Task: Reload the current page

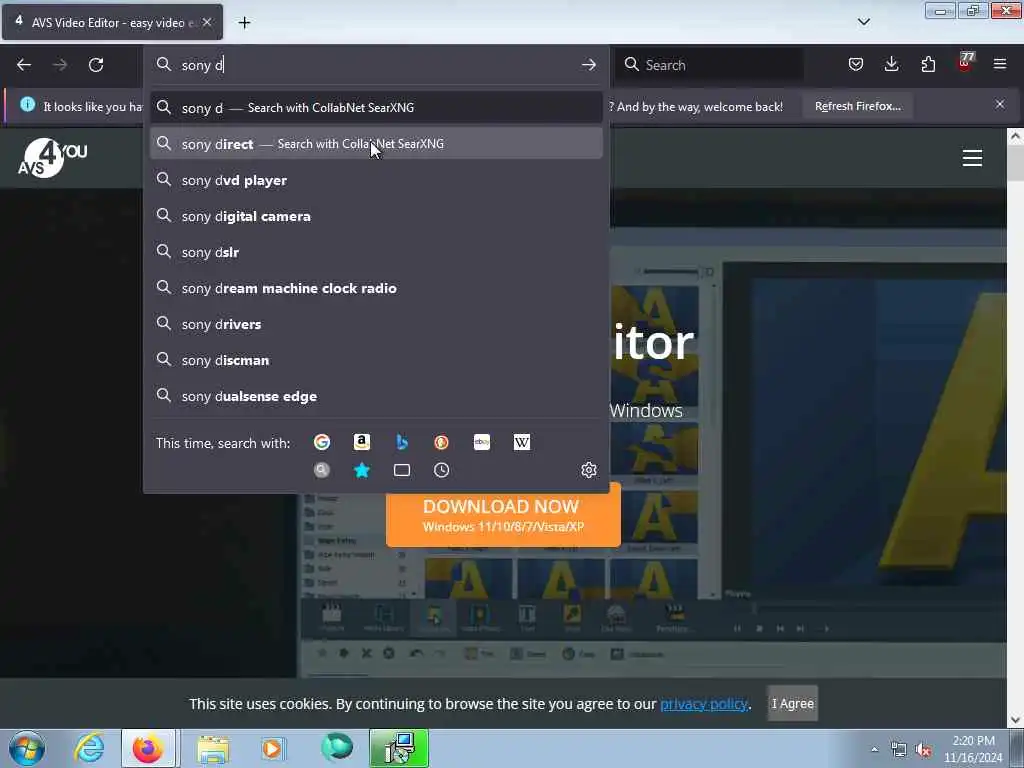Action: coord(96,65)
